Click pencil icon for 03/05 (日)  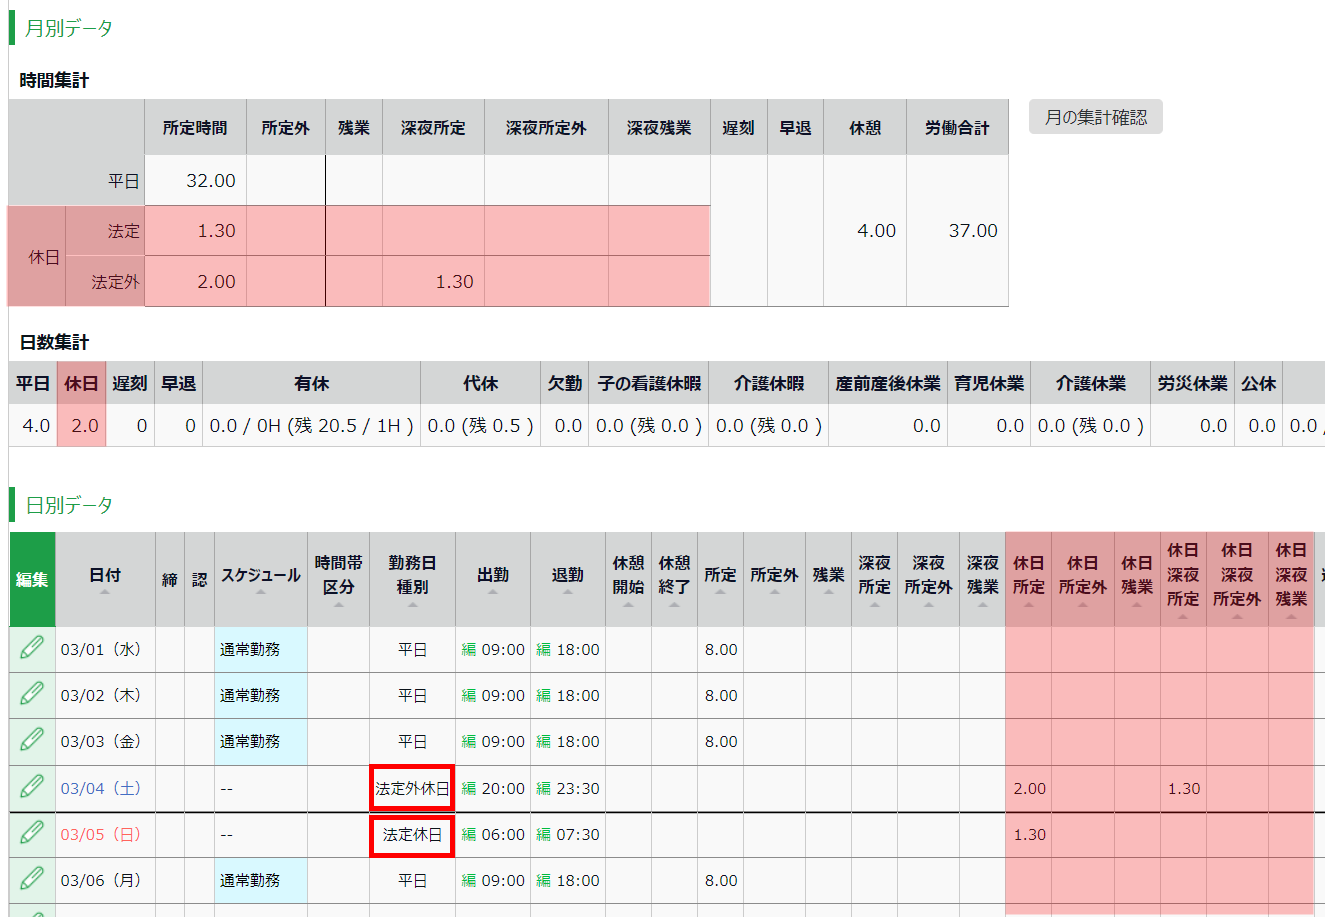tap(32, 834)
